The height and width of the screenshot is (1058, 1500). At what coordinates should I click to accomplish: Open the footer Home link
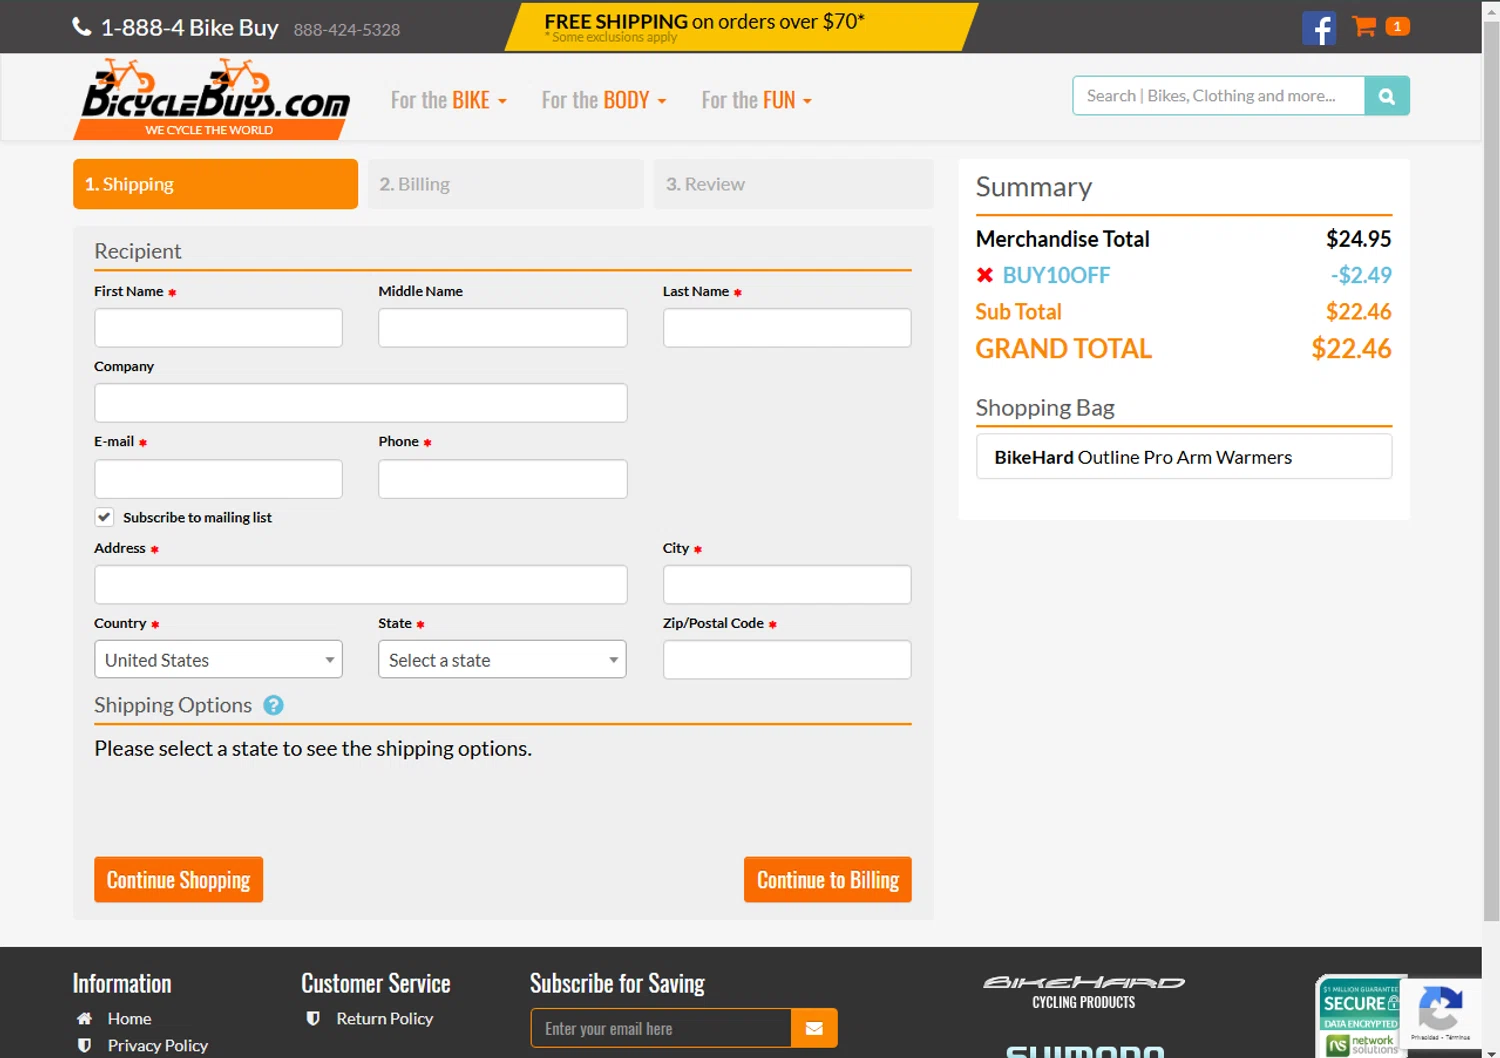coord(129,1018)
